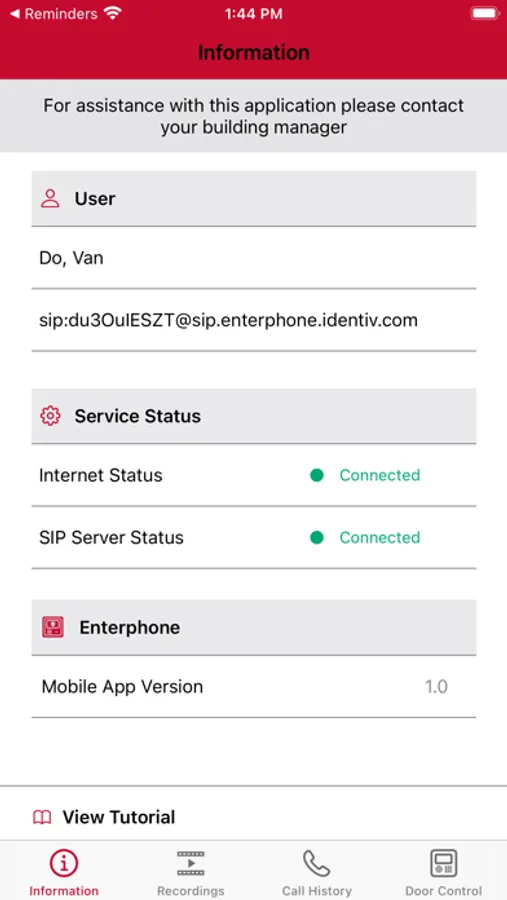Tap the Call History phone icon
The height and width of the screenshot is (900, 507).
click(316, 863)
